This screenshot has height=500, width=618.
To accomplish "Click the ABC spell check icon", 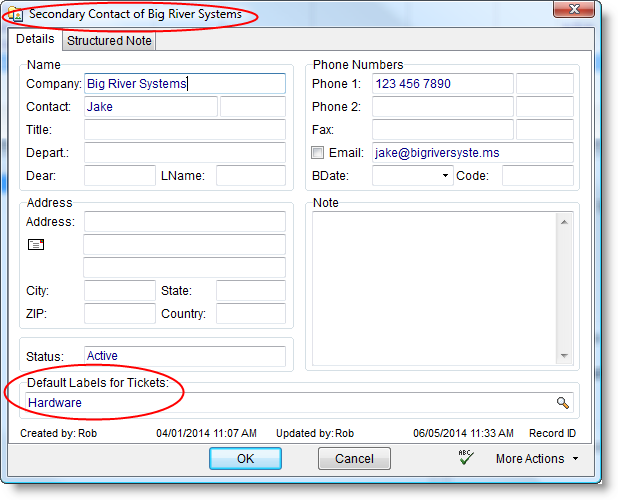I will (465, 458).
